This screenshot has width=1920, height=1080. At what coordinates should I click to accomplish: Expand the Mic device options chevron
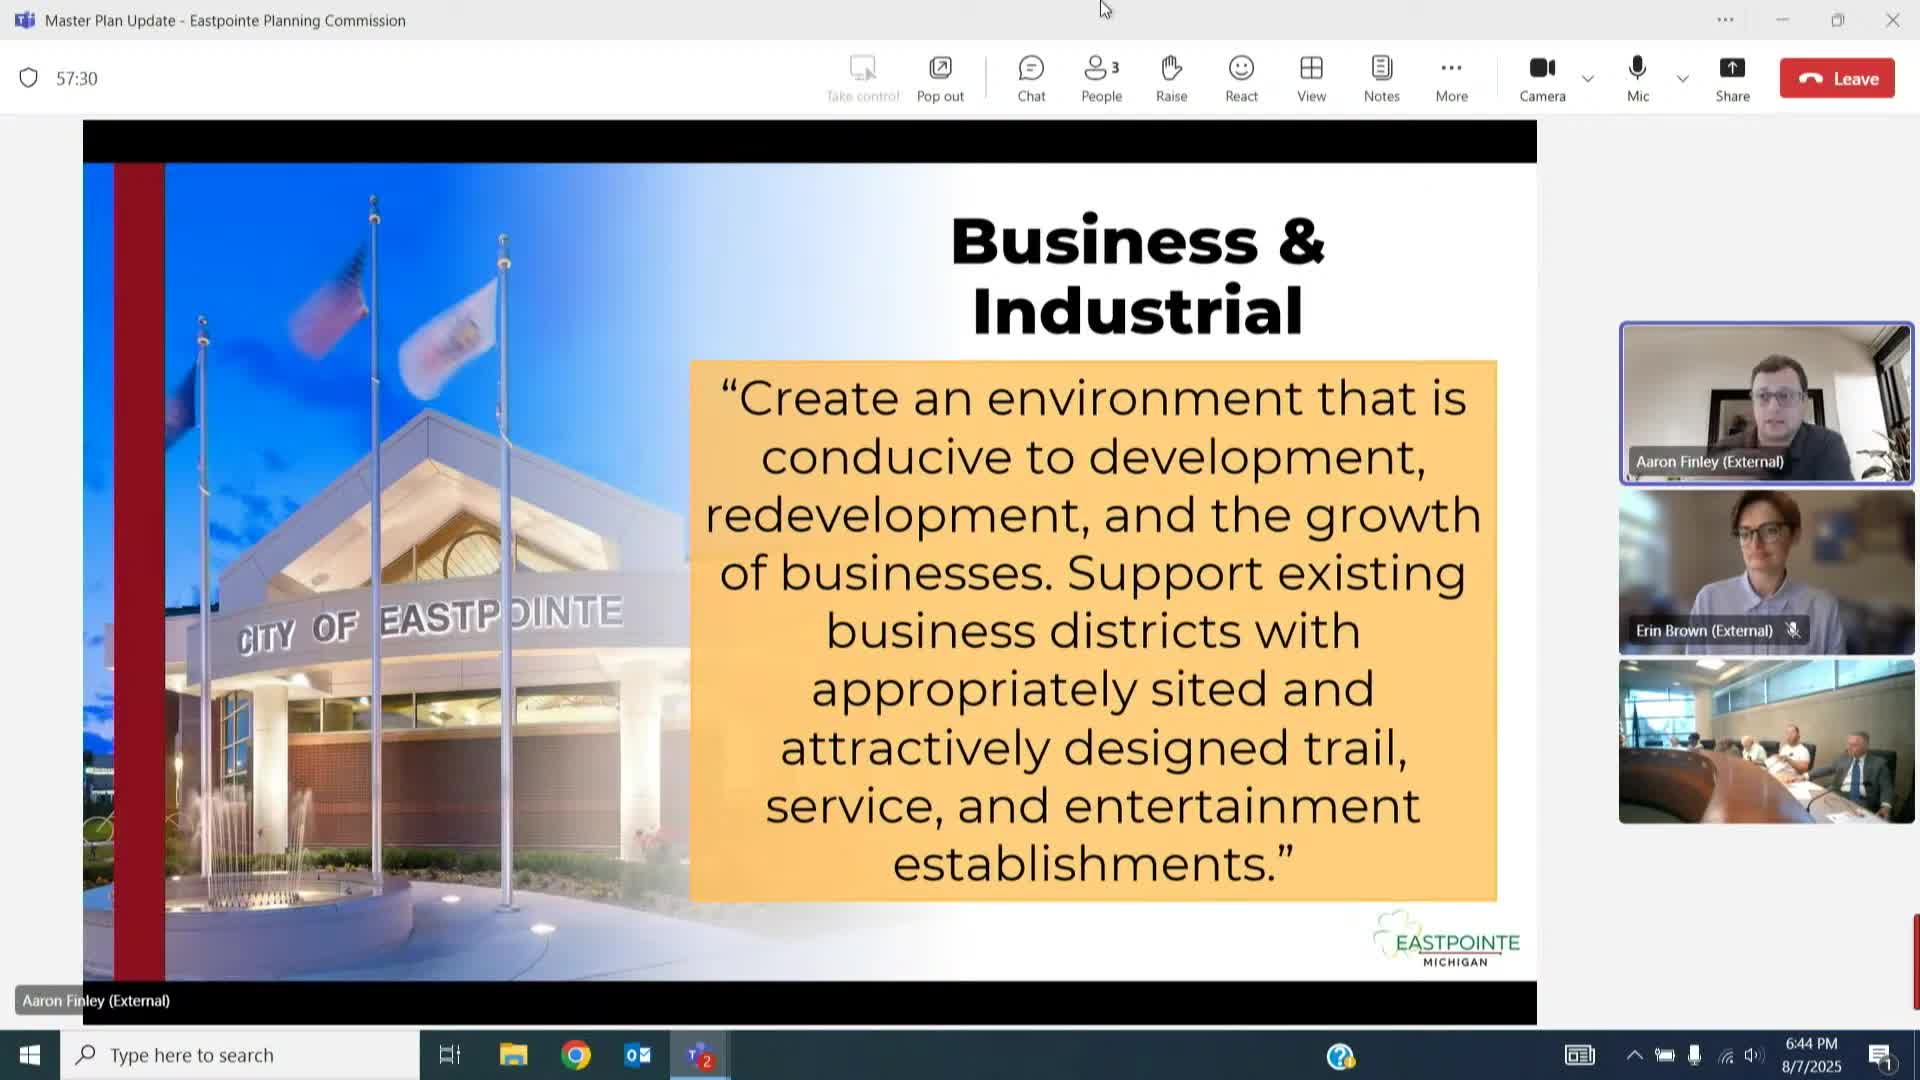point(1683,78)
